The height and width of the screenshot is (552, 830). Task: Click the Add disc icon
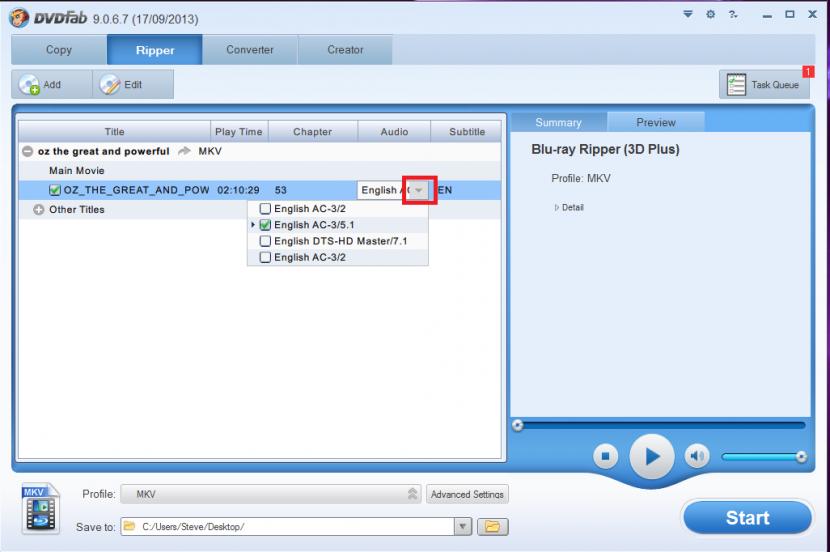click(x=29, y=85)
